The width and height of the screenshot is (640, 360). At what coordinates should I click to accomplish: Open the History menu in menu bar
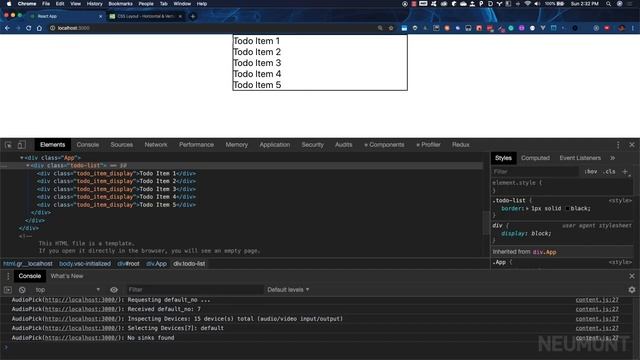(95, 4)
